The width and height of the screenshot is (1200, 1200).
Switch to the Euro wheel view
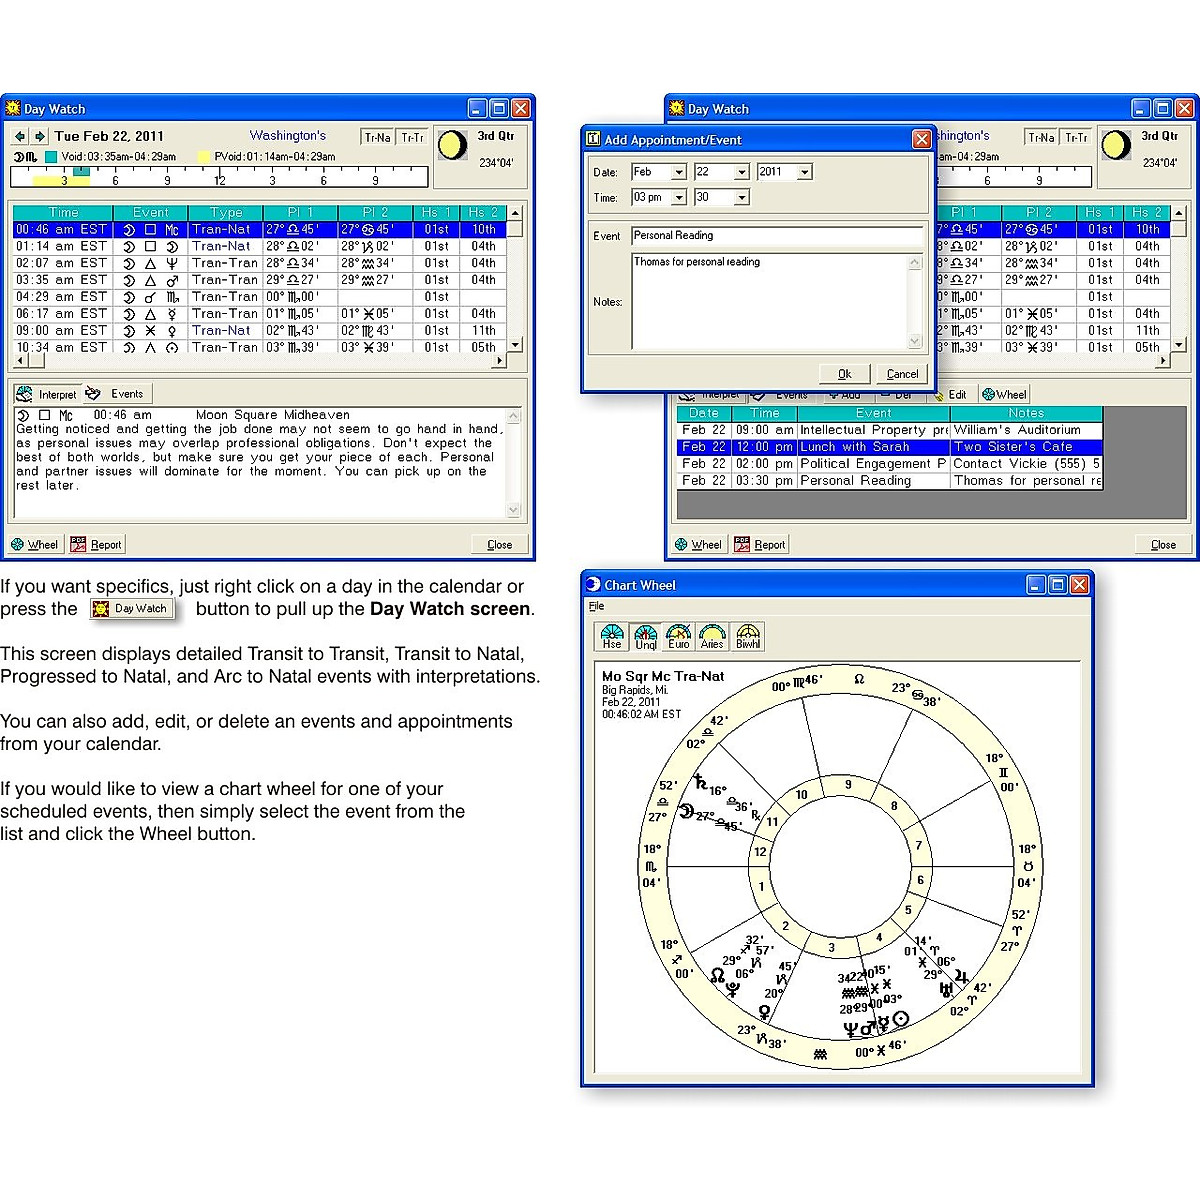(679, 636)
